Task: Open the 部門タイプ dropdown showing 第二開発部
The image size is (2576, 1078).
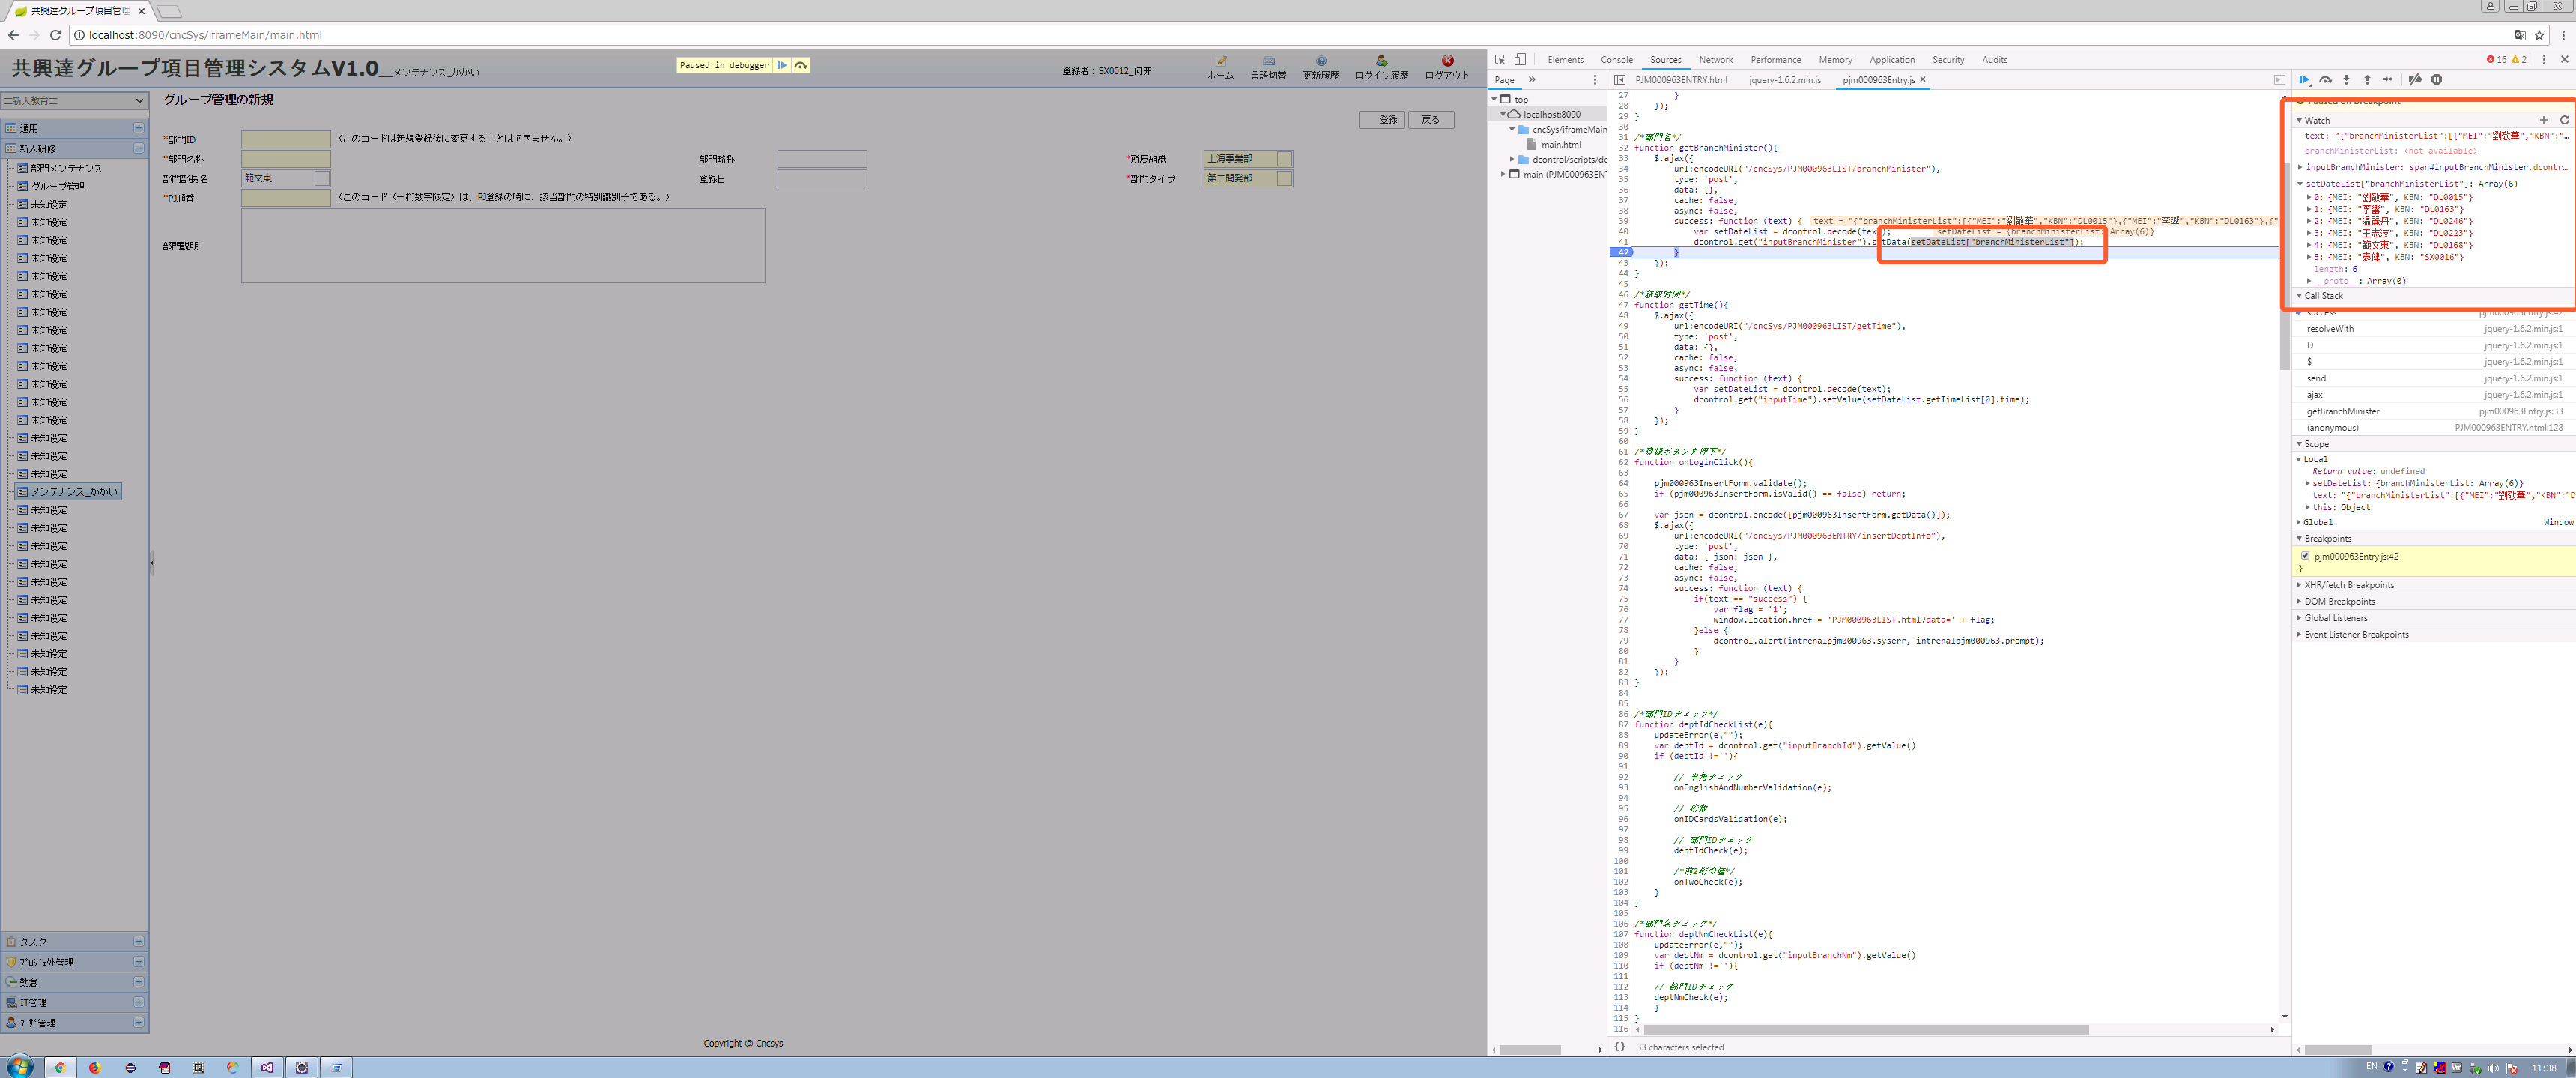Action: [x=1285, y=178]
